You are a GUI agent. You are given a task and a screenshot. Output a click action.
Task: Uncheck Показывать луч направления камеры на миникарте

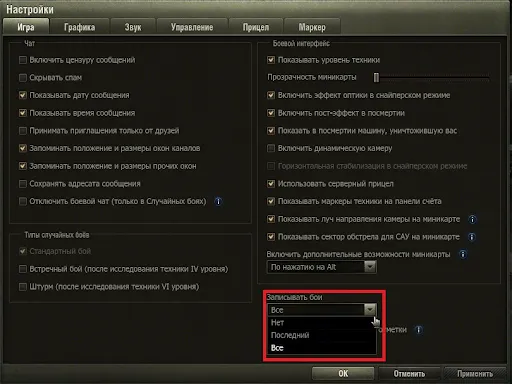click(271, 219)
